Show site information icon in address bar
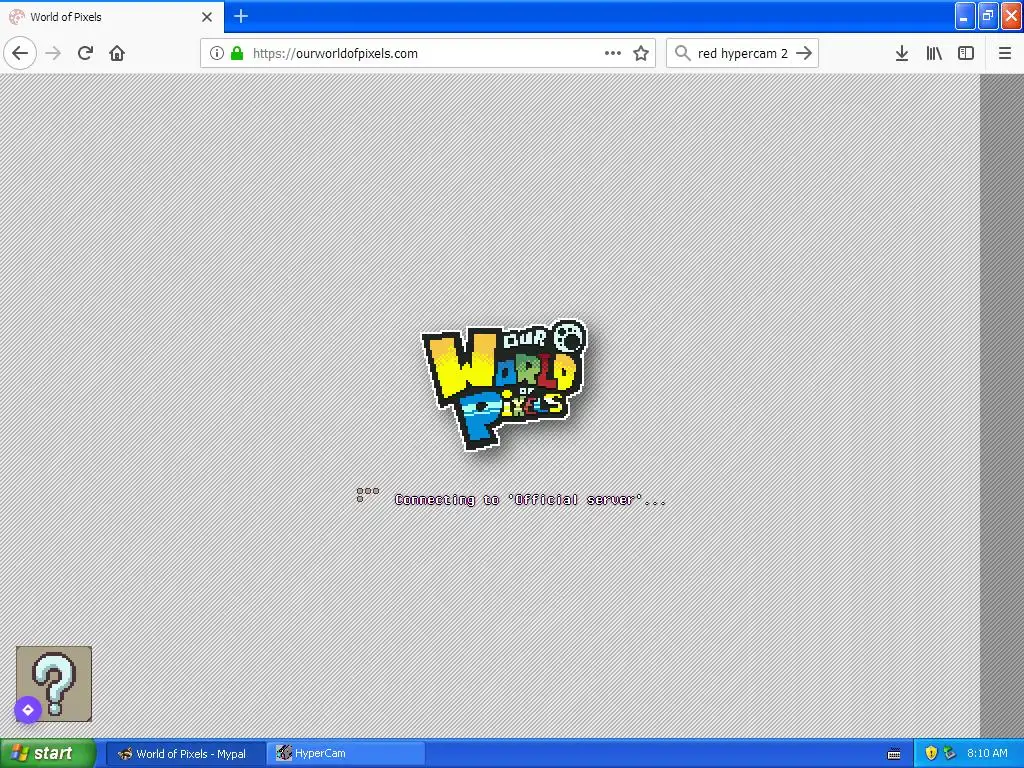This screenshot has height=768, width=1024. point(217,53)
